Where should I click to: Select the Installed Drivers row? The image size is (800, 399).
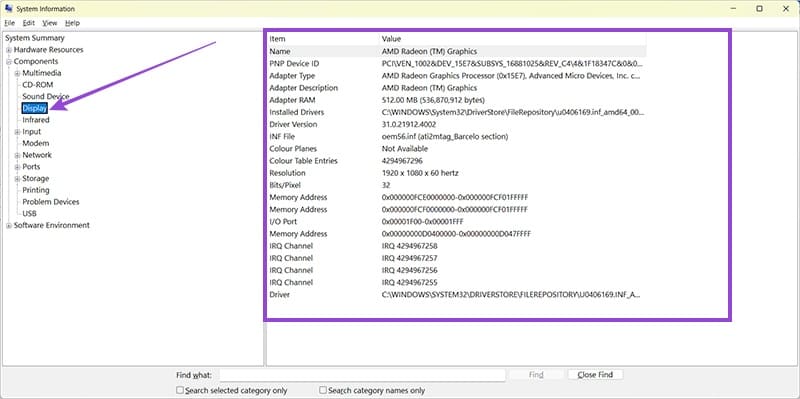(x=457, y=112)
